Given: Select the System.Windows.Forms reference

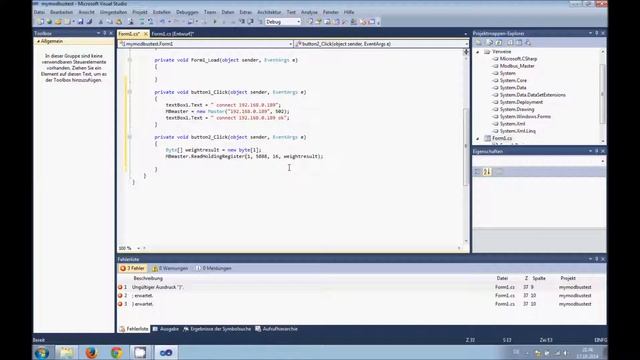Looking at the screenshot, I should tap(525, 117).
